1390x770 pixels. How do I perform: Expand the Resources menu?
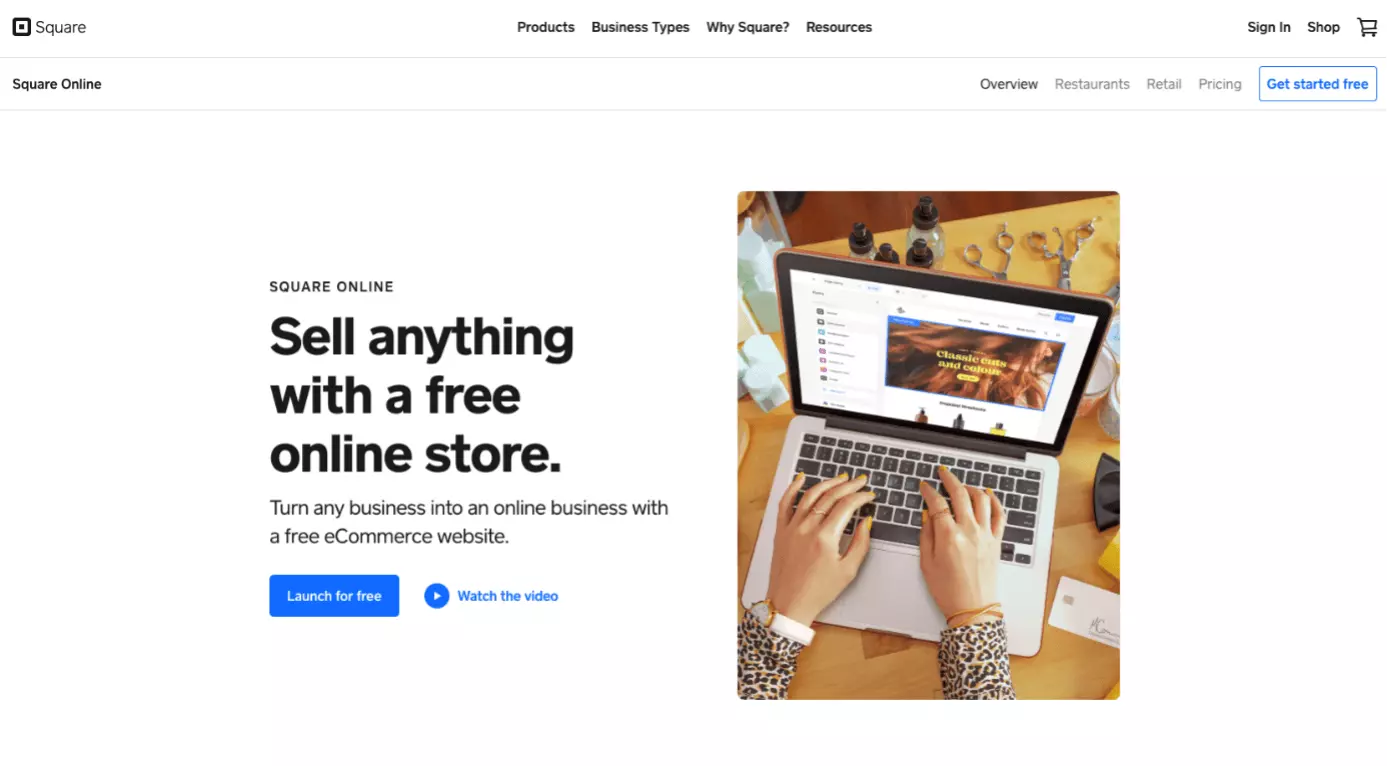[839, 27]
